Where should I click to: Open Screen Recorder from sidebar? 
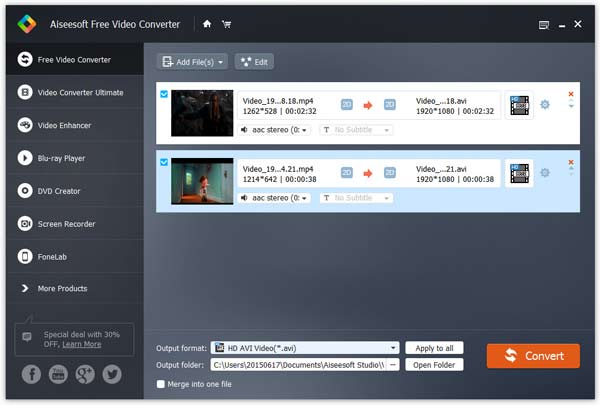(75, 224)
